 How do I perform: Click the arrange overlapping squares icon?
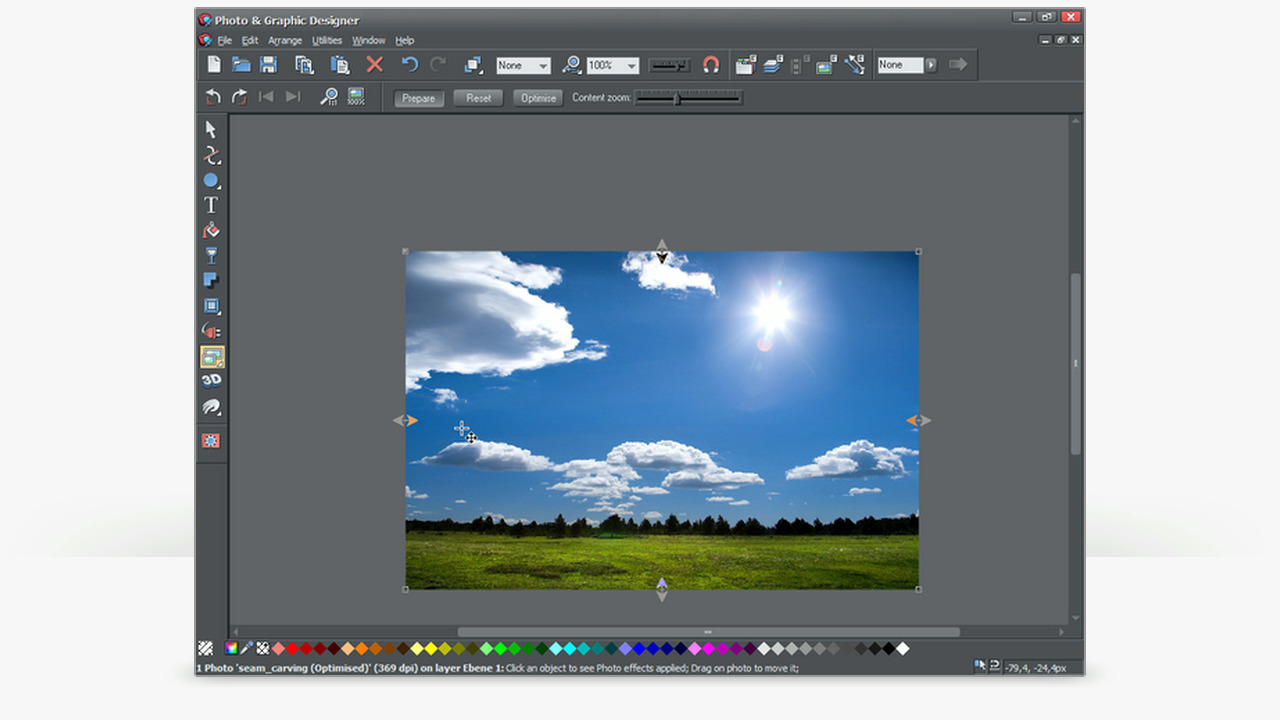(x=473, y=65)
